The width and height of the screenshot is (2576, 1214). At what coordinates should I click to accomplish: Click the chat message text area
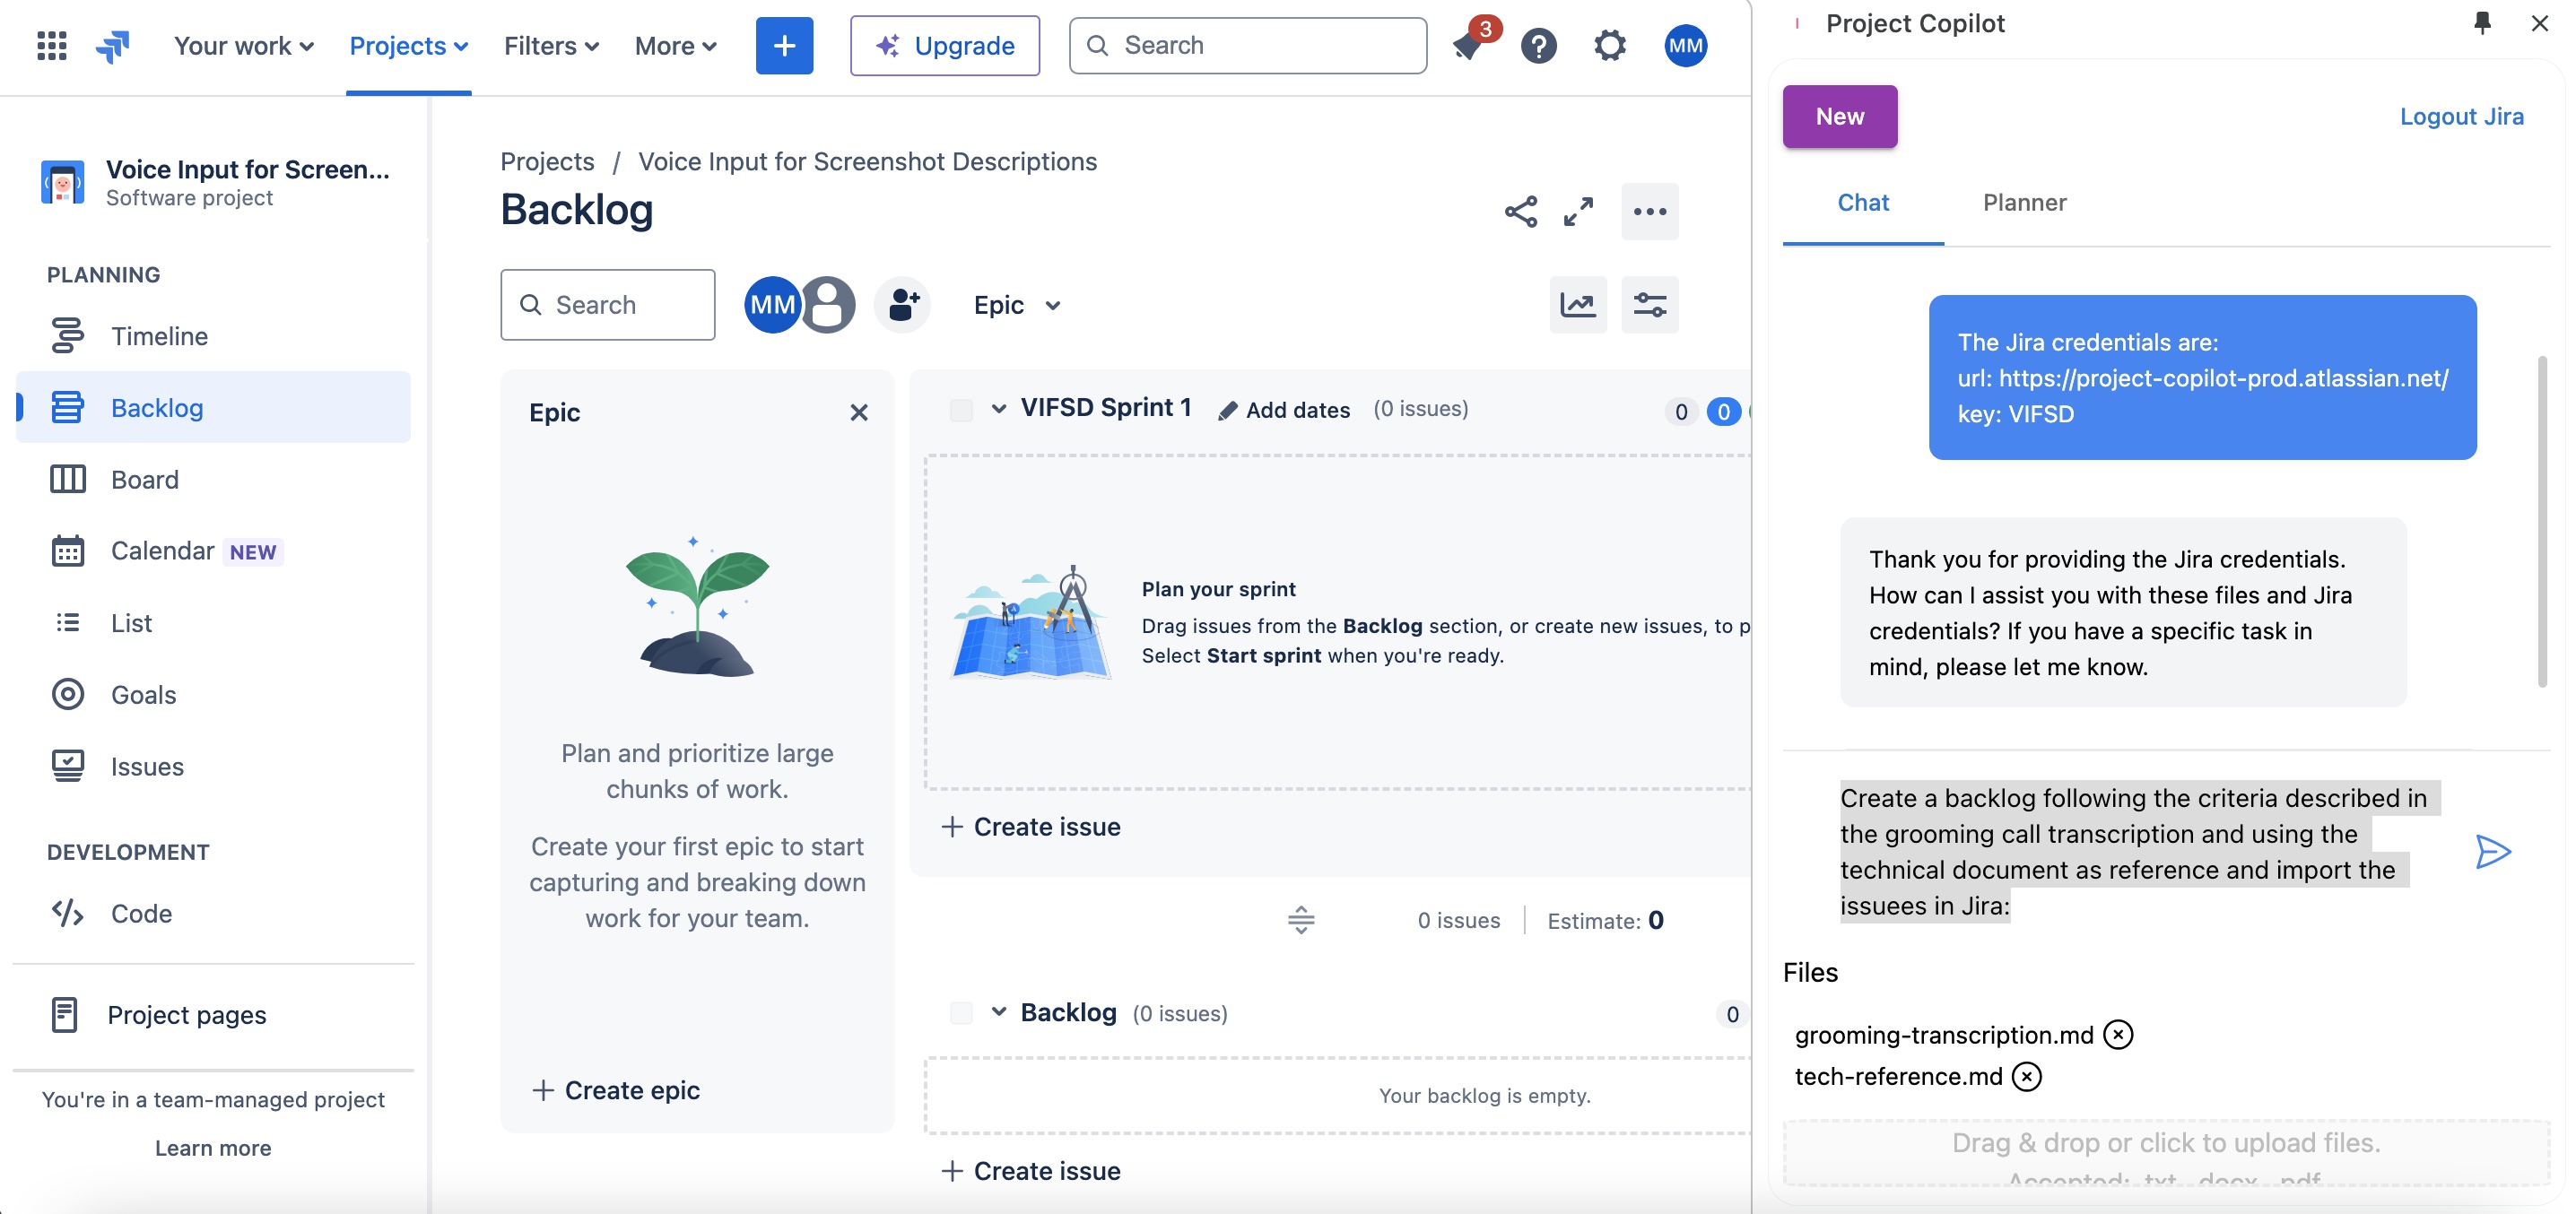click(2139, 851)
